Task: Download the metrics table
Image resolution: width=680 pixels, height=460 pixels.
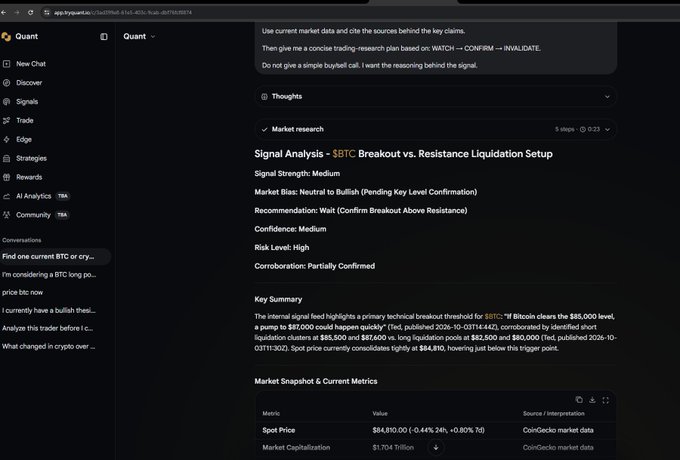Action: [x=592, y=400]
